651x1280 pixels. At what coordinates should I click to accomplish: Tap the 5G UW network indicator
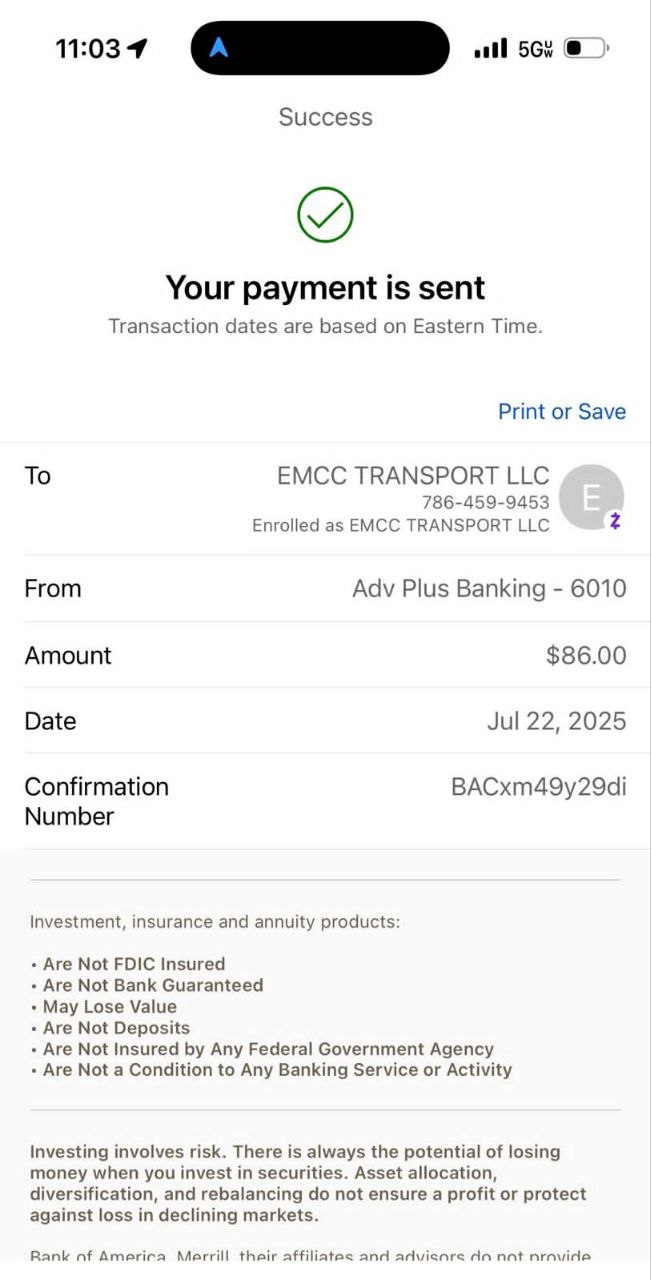pyautogui.click(x=535, y=49)
